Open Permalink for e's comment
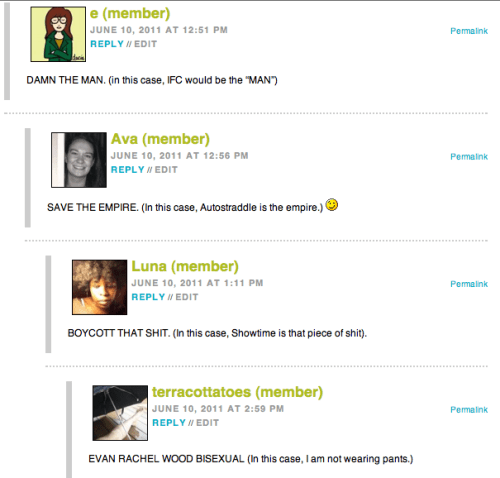 point(469,31)
